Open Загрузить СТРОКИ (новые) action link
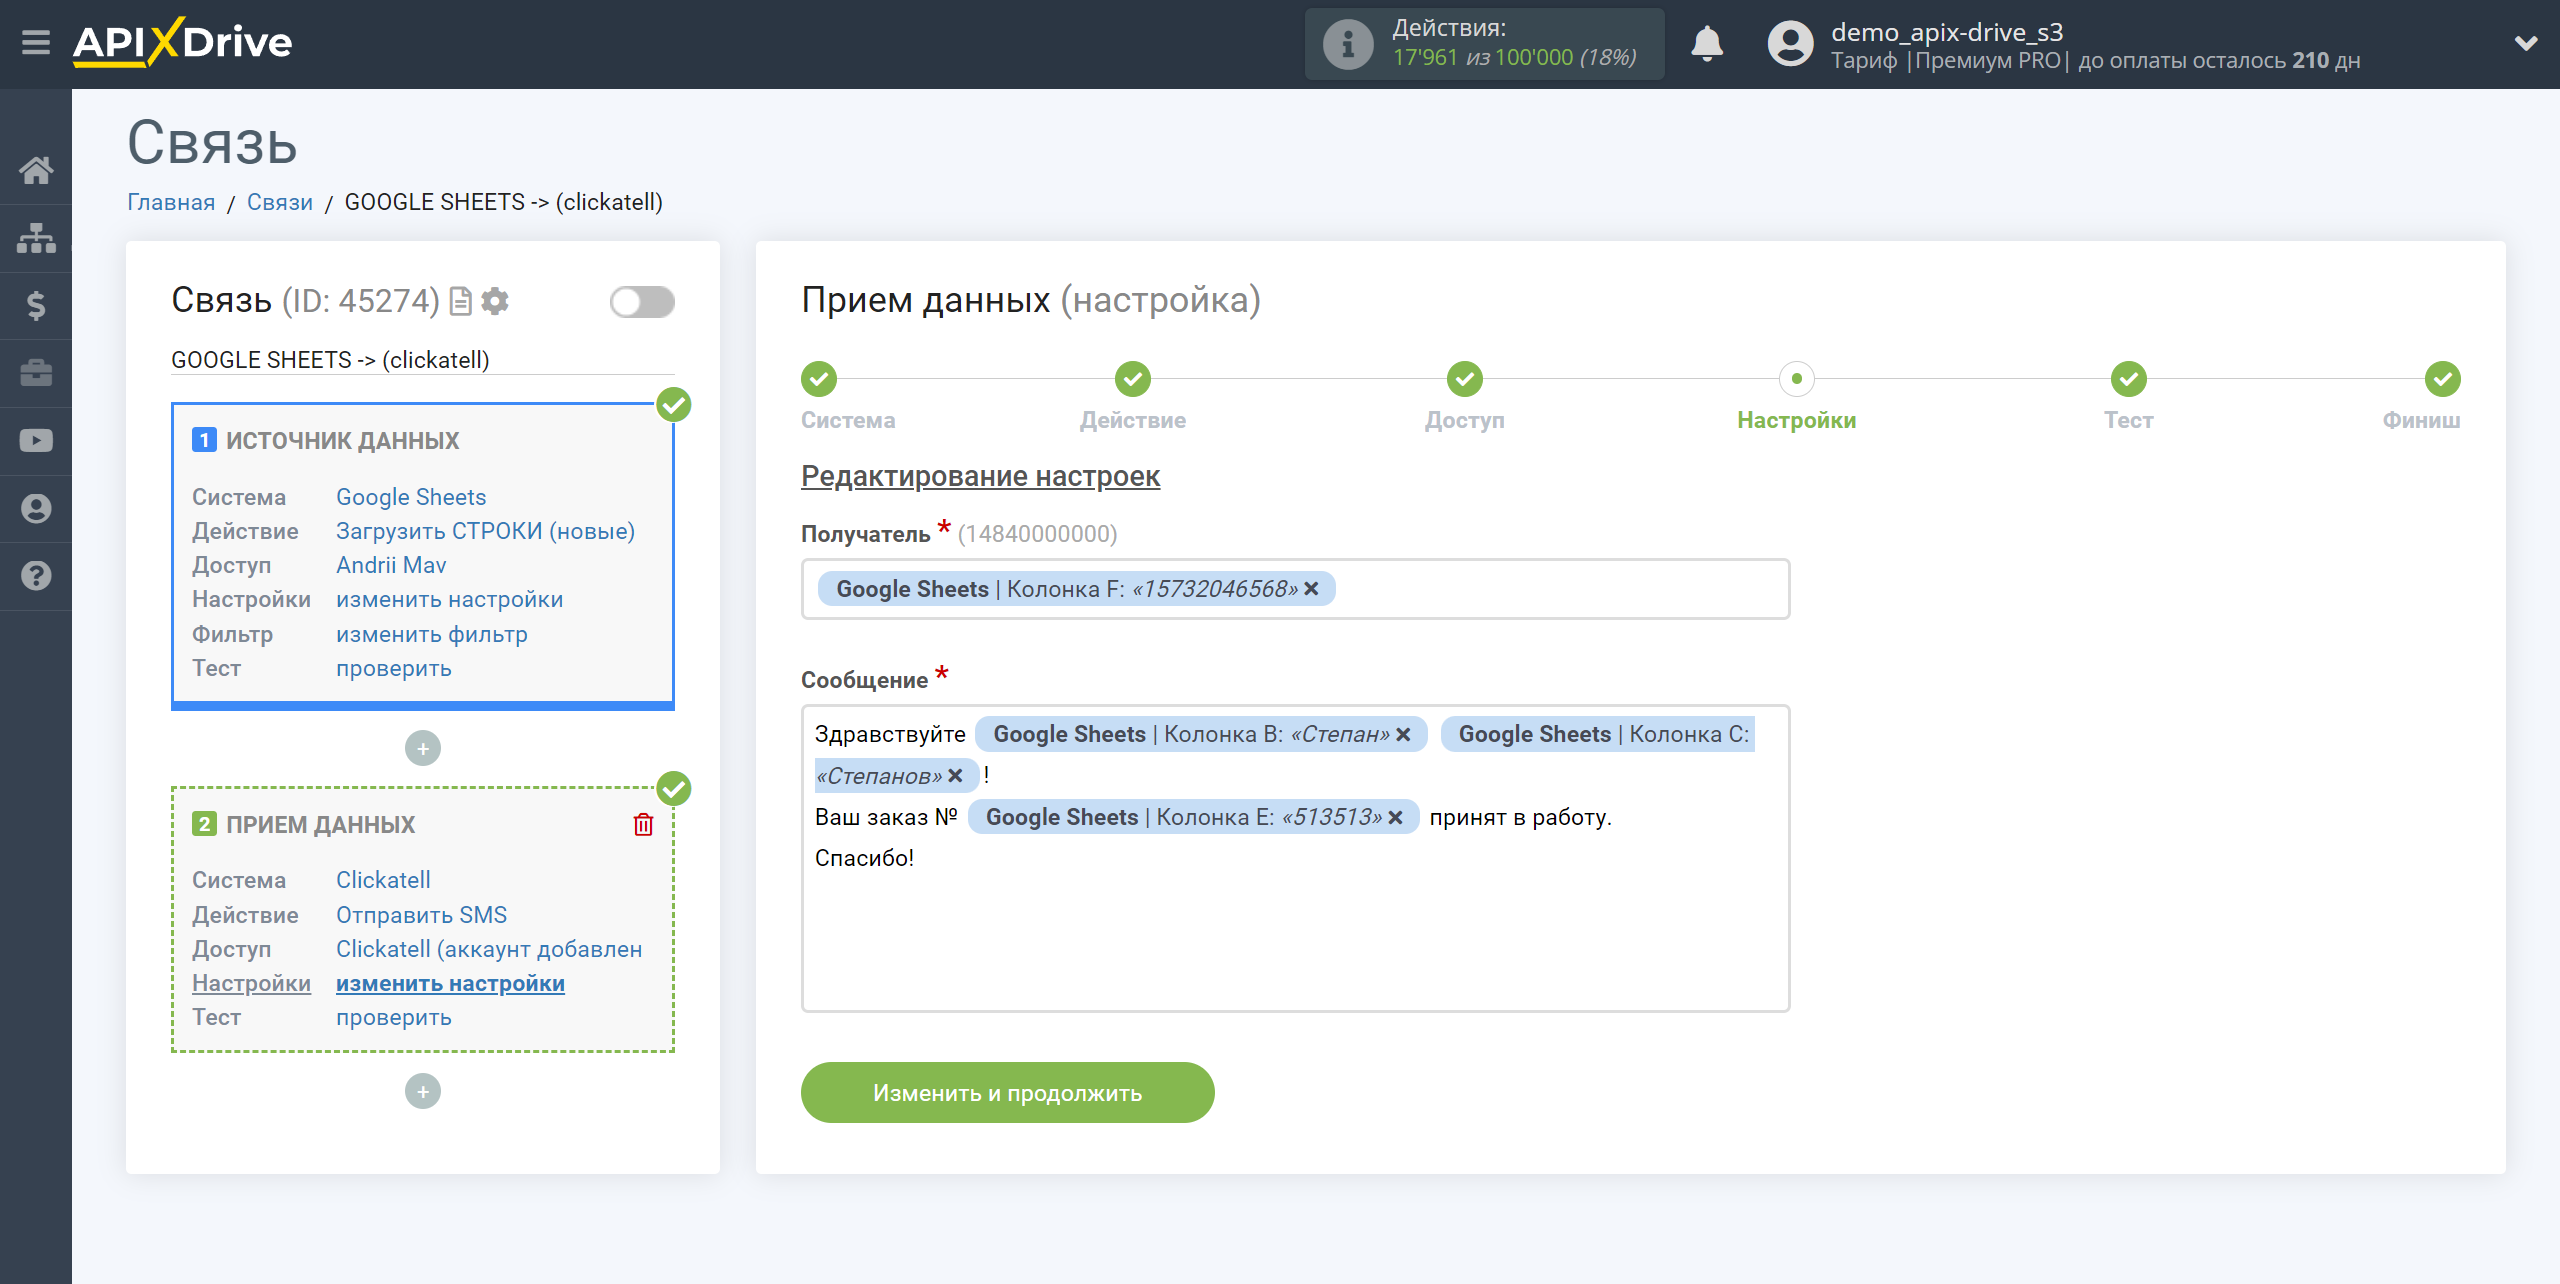Image resolution: width=2560 pixels, height=1284 pixels. click(485, 531)
